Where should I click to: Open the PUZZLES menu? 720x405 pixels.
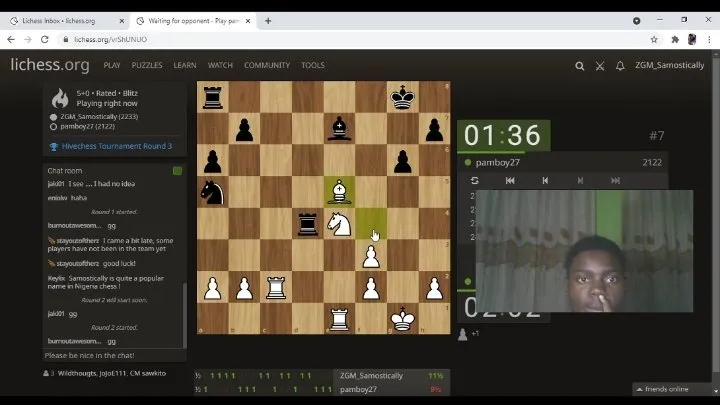click(x=147, y=65)
